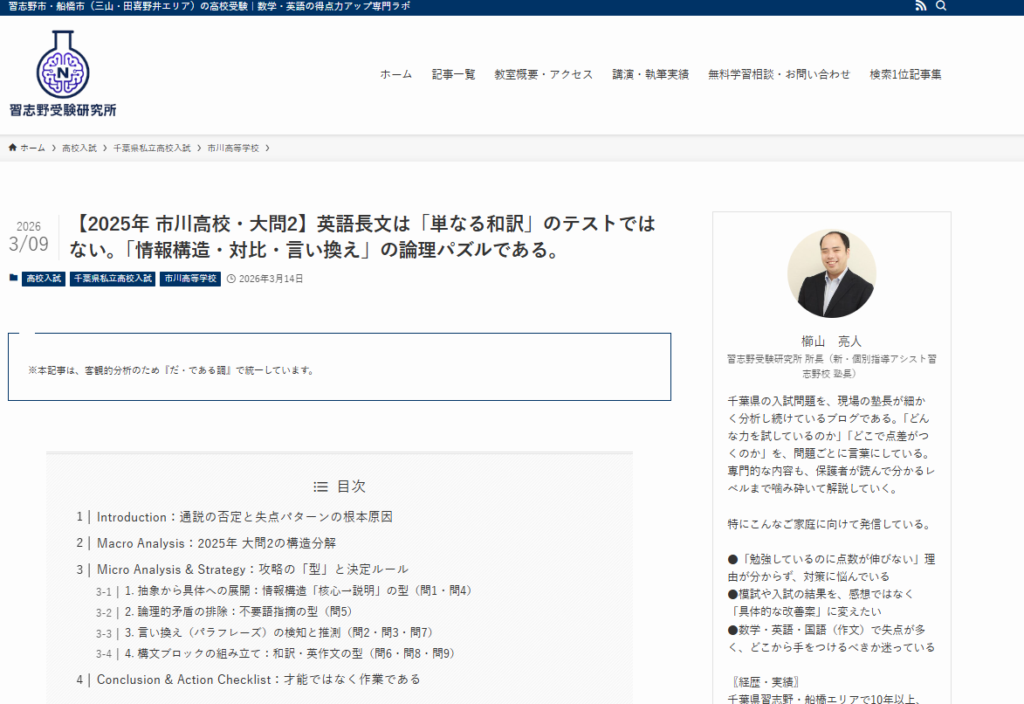Select 検索1位記事集 in the menu

(x=905, y=74)
